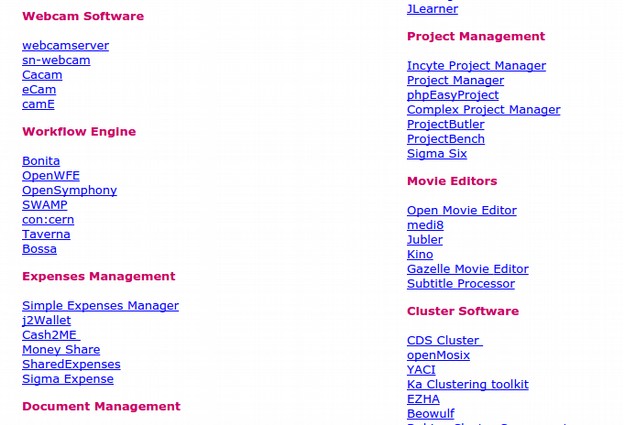The width and height of the screenshot is (624, 425).
Task: Open the Subtitle Processor link
Action: coord(461,284)
